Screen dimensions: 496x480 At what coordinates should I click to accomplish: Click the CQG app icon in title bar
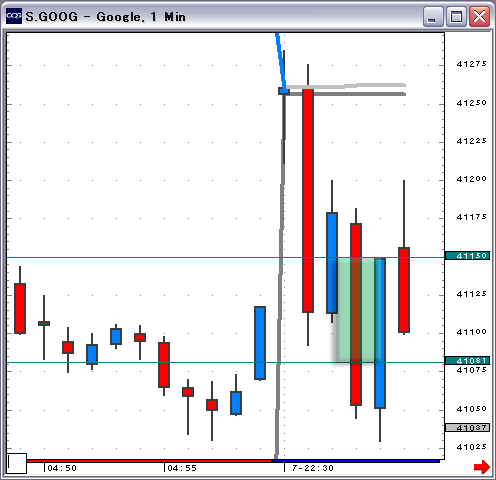[x=14, y=16]
